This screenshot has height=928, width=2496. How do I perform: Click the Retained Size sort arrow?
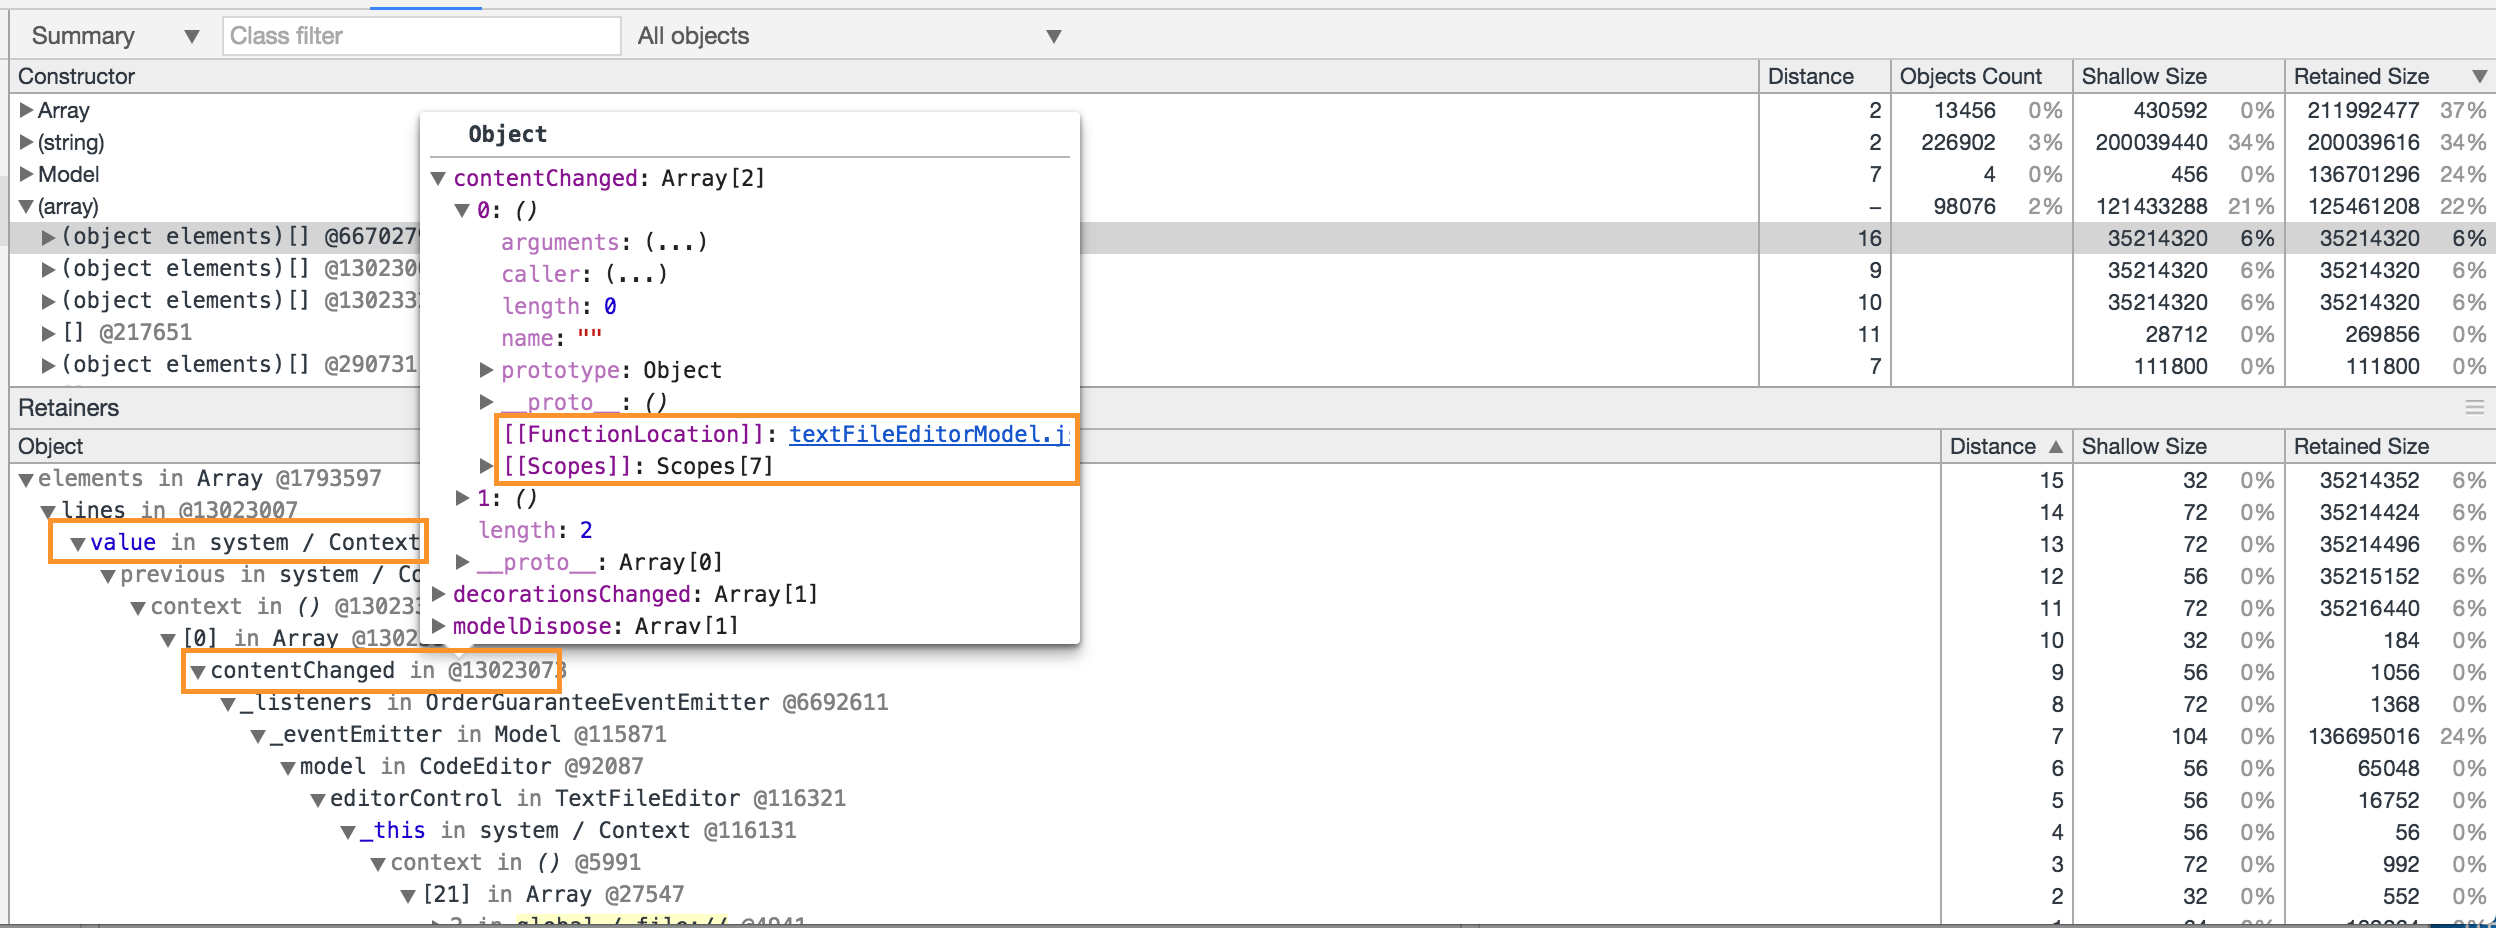(2480, 76)
